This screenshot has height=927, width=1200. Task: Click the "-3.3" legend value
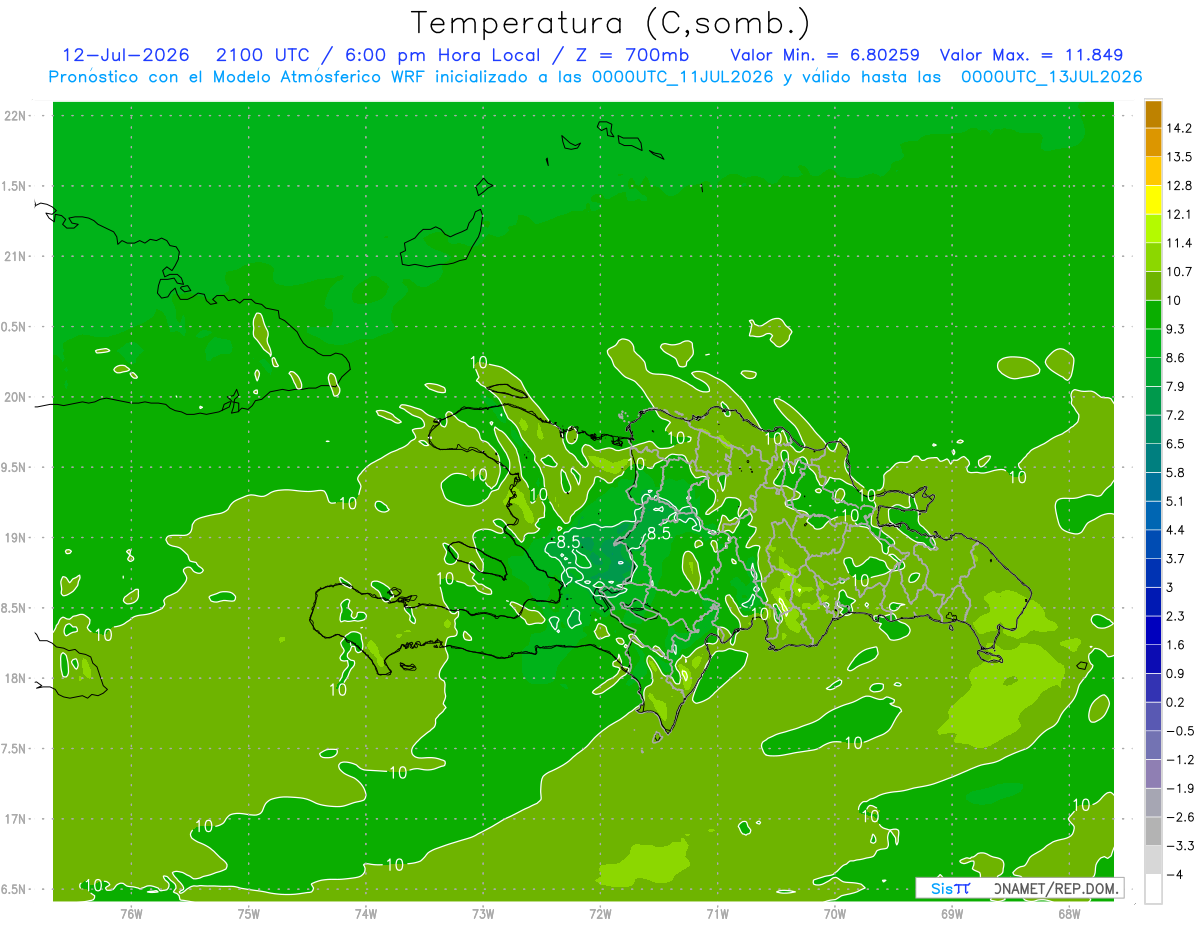(x=1179, y=846)
